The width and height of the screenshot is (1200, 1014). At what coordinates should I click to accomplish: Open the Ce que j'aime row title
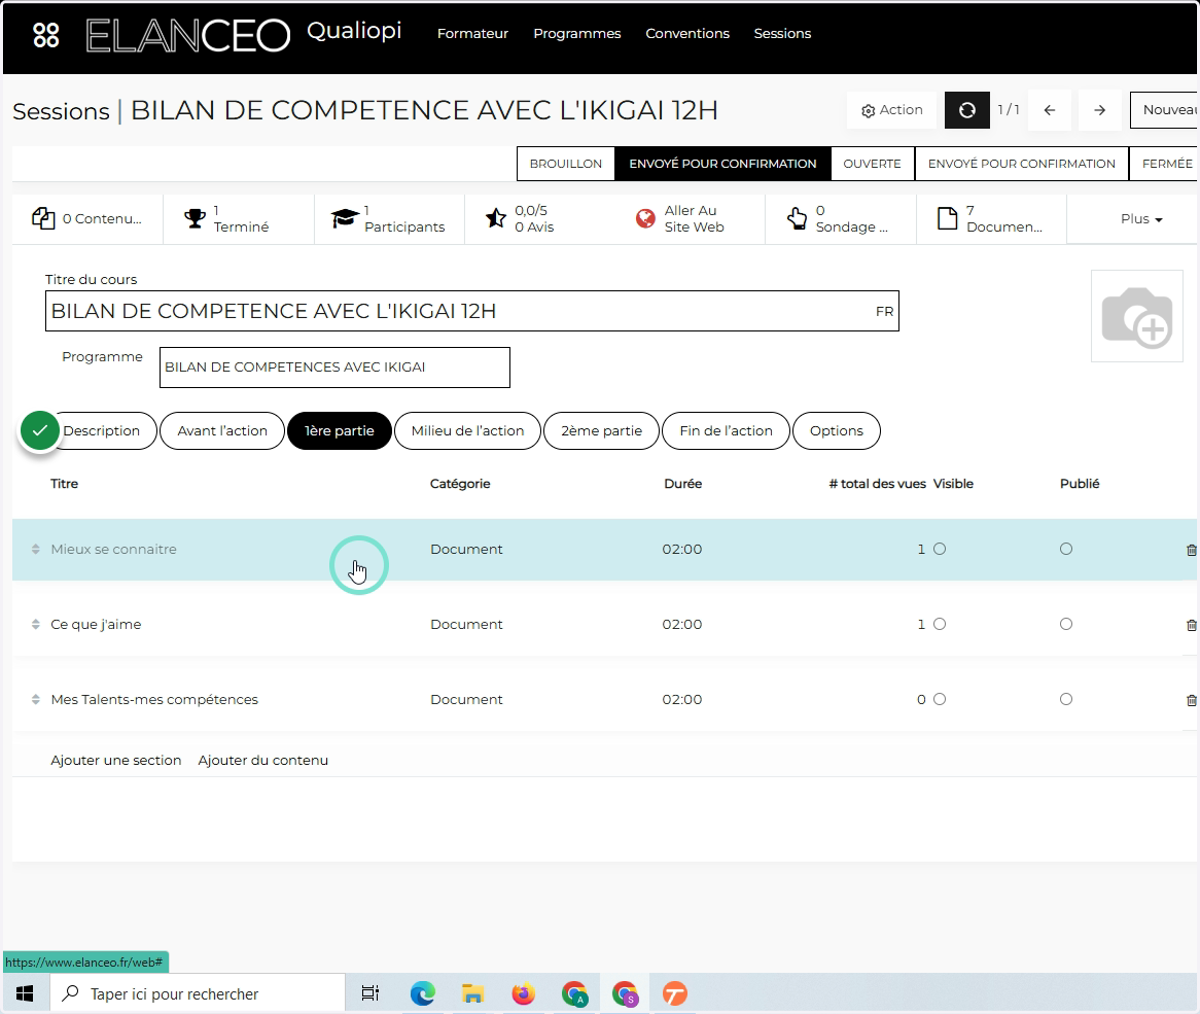(96, 624)
